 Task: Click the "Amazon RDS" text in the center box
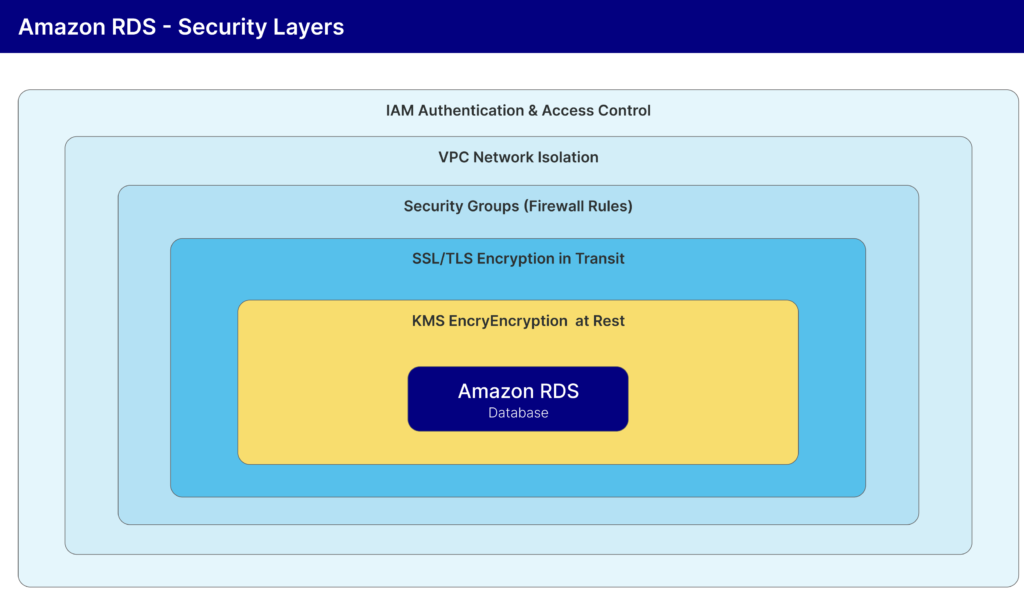click(518, 391)
